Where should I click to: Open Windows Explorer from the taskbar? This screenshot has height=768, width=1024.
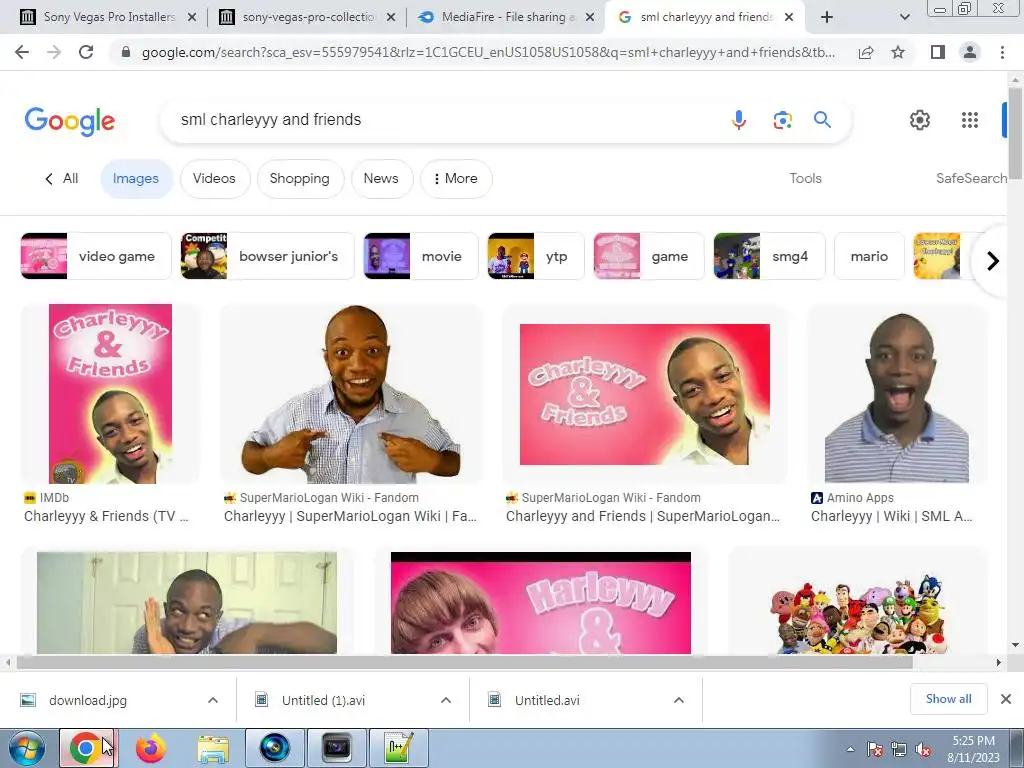click(213, 748)
